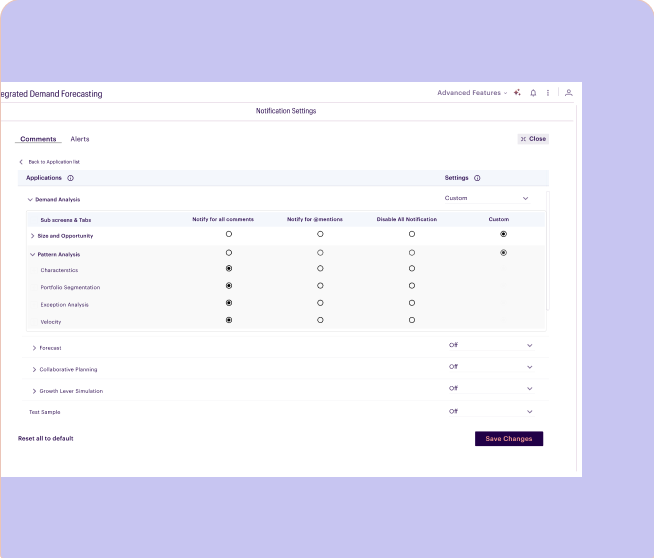The image size is (654, 558).
Task: Click the Sub screens & Tabs header
Action: [65, 220]
